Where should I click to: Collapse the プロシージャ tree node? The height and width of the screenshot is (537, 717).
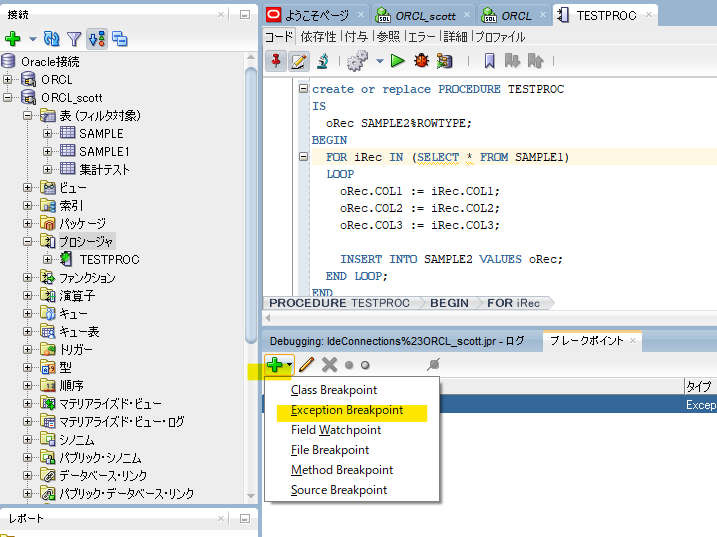coord(28,241)
